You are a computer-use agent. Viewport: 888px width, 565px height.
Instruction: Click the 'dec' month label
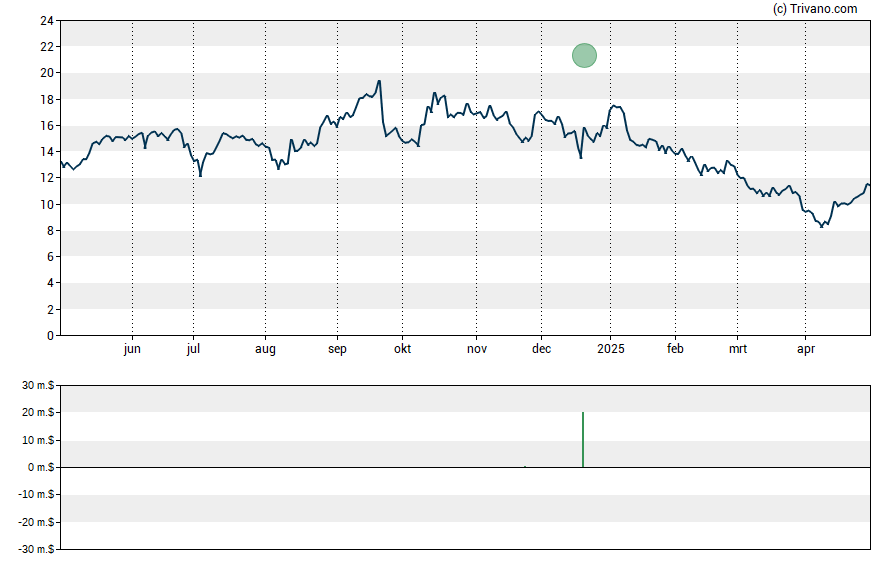click(x=541, y=349)
